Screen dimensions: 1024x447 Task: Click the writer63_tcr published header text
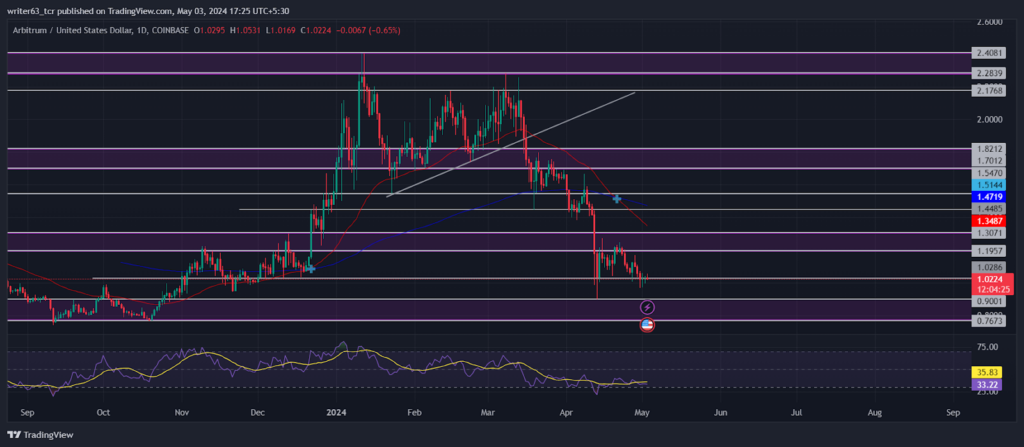pyautogui.click(x=150, y=10)
